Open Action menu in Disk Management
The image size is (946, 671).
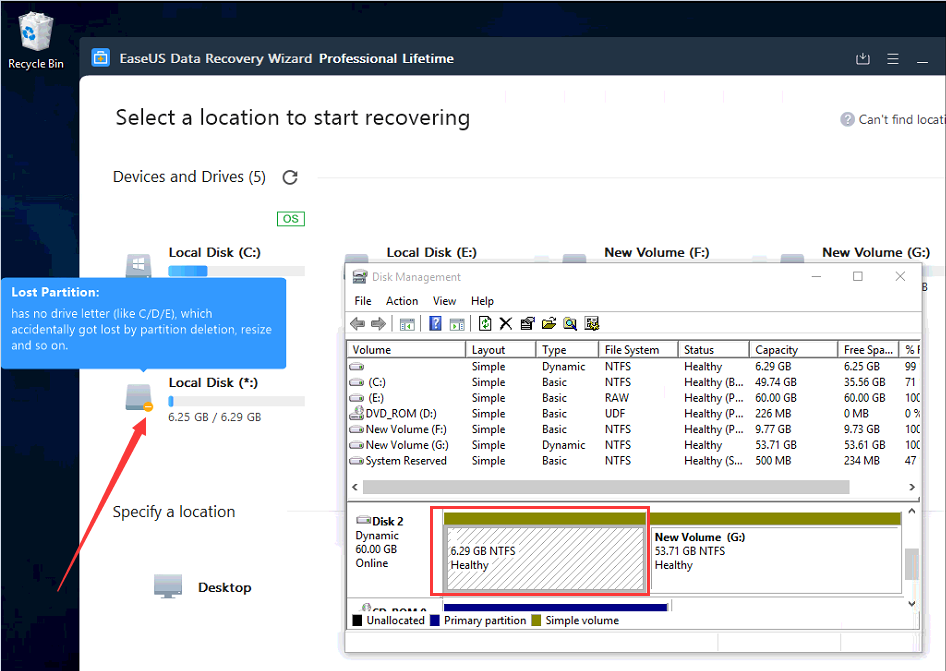click(402, 301)
